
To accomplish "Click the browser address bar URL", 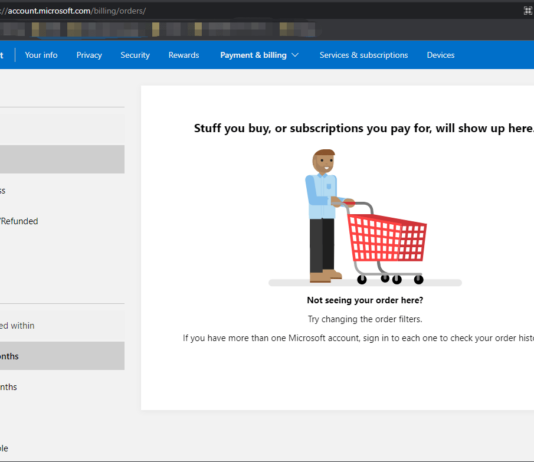I will (x=73, y=11).
